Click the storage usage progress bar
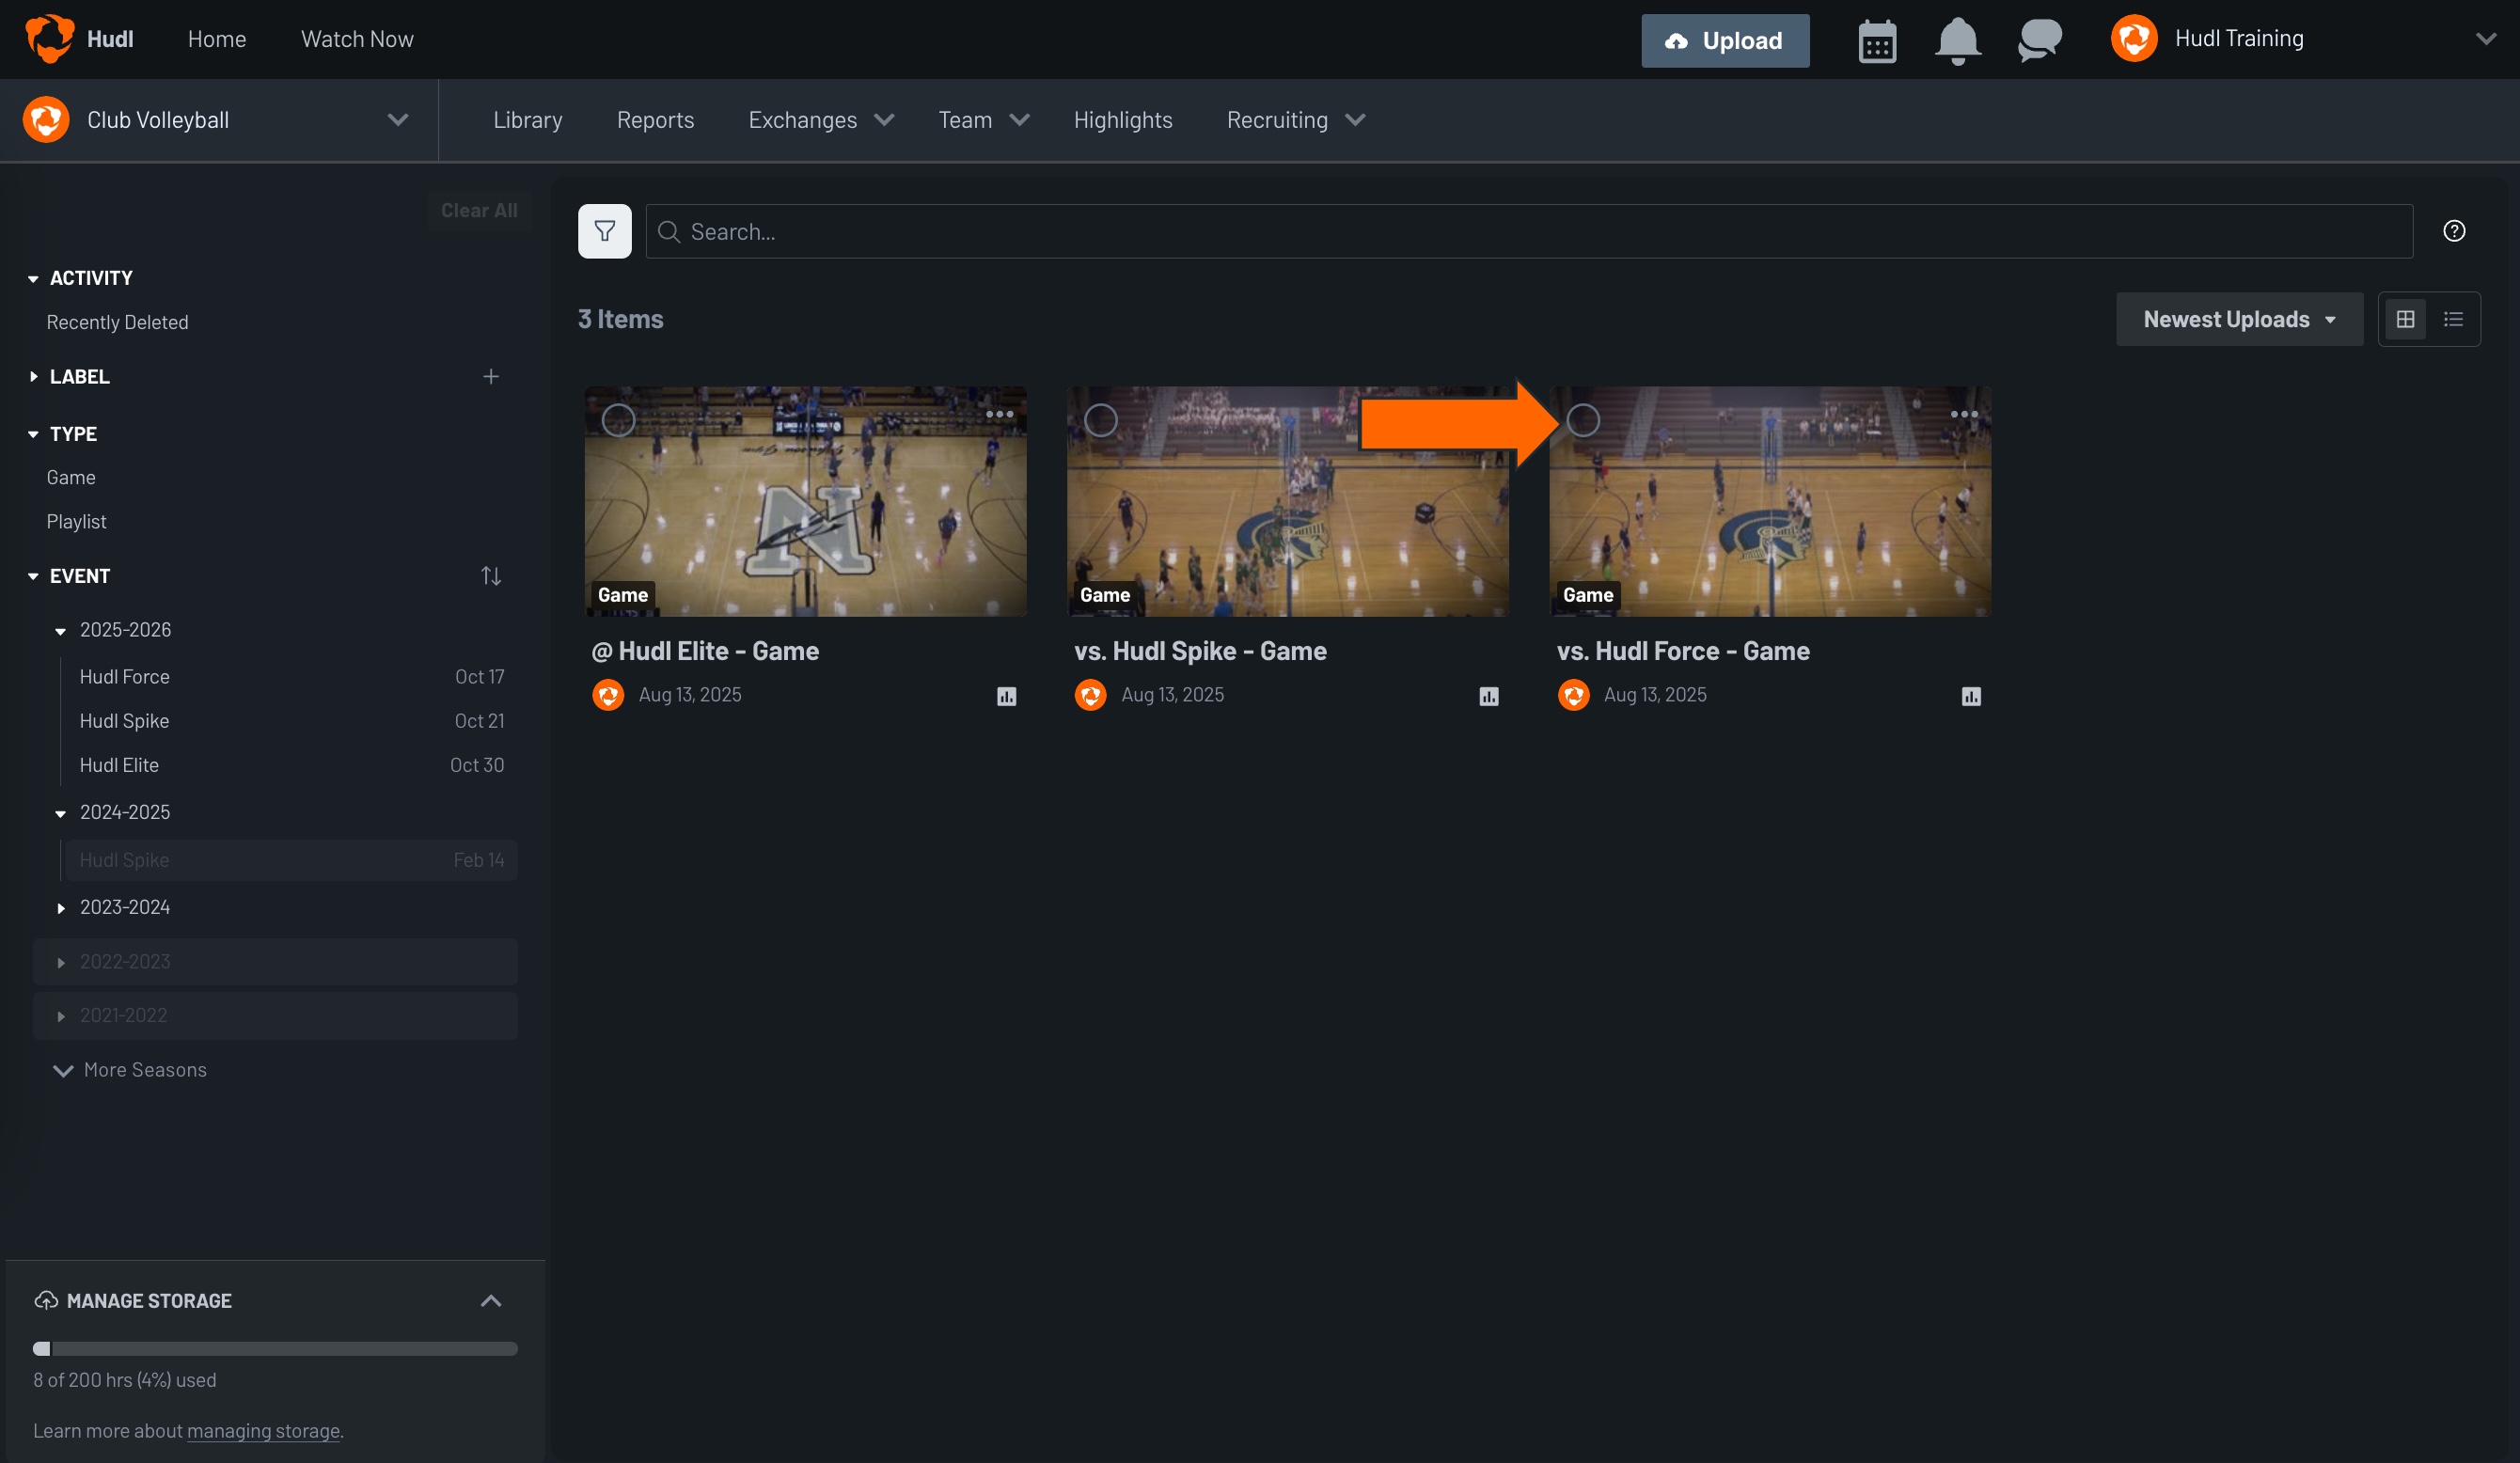 [x=275, y=1349]
